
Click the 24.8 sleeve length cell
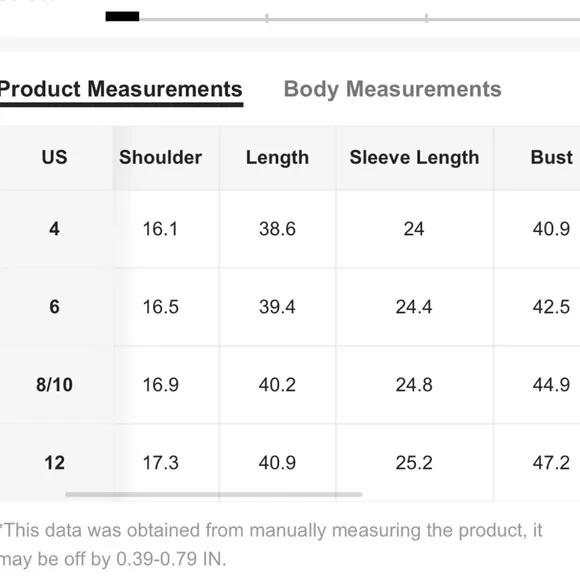414,385
